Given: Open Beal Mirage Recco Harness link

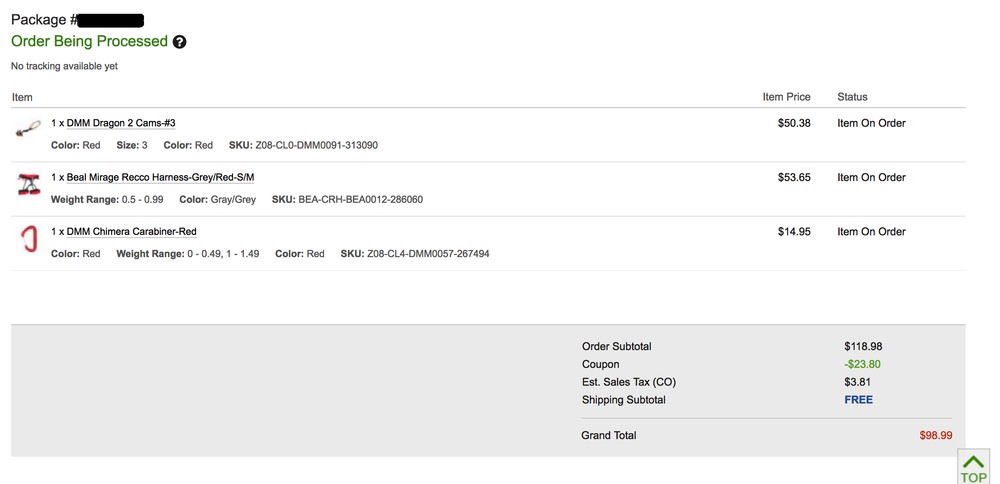Looking at the screenshot, I should (160, 177).
